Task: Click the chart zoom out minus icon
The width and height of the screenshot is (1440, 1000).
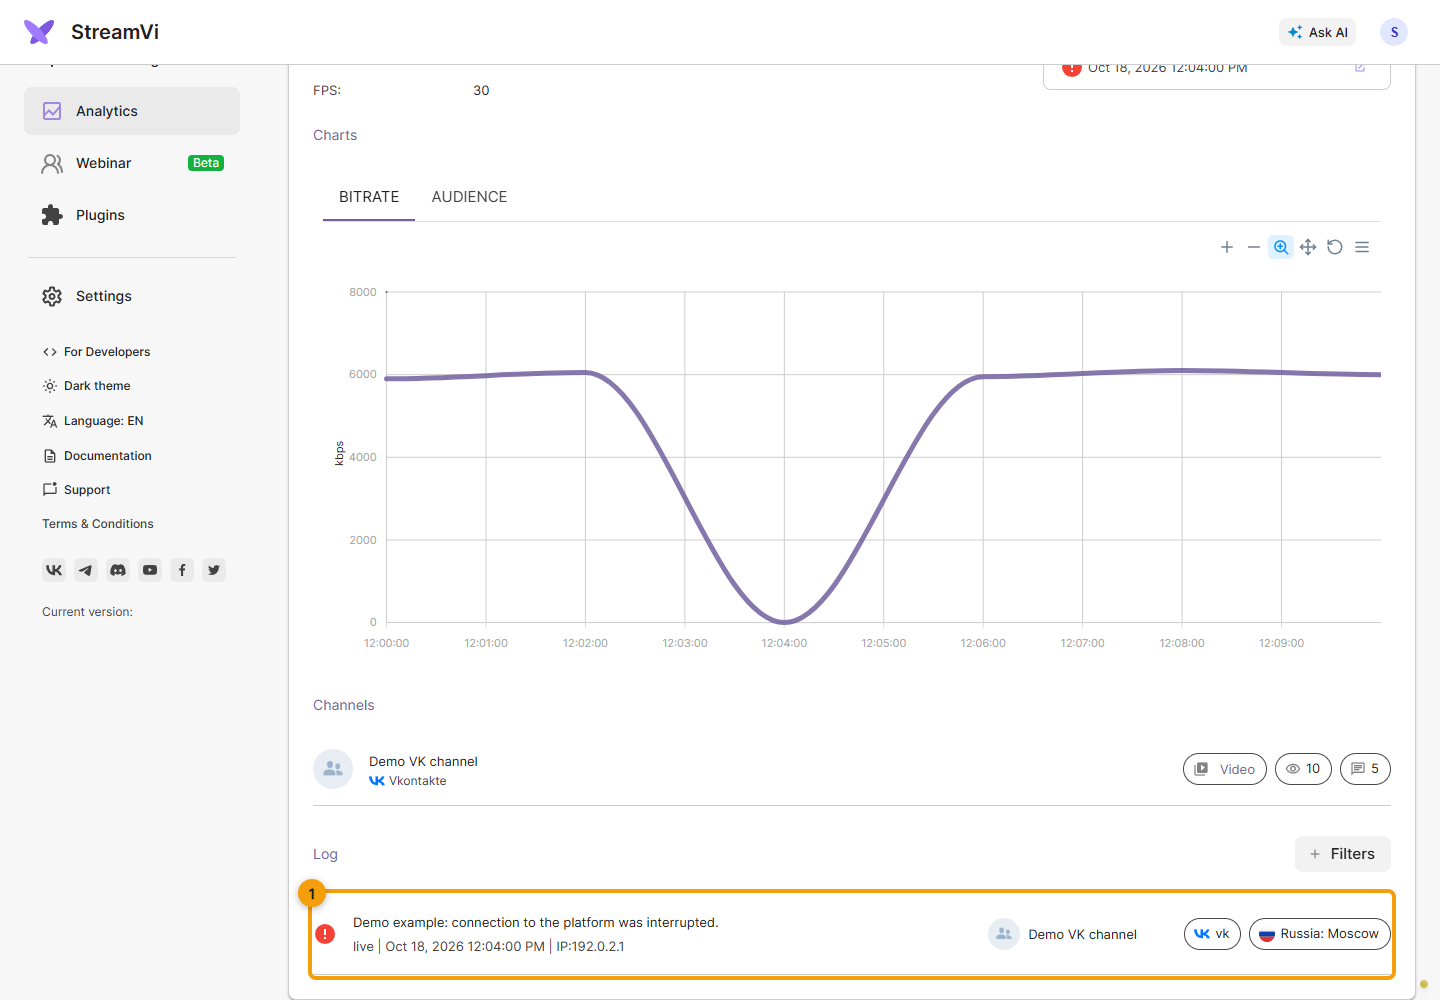Action: [x=1254, y=247]
